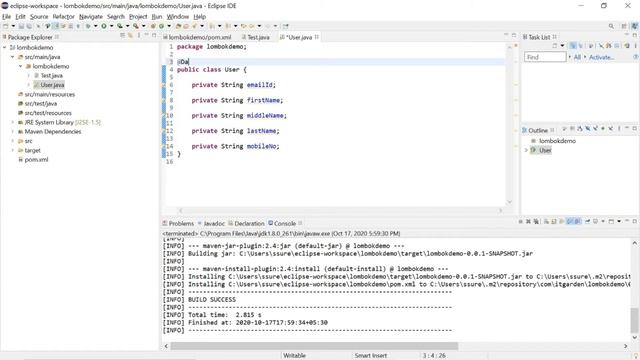640x360 pixels.
Task: Collapse the src/main/java folder node
Action: [12, 57]
